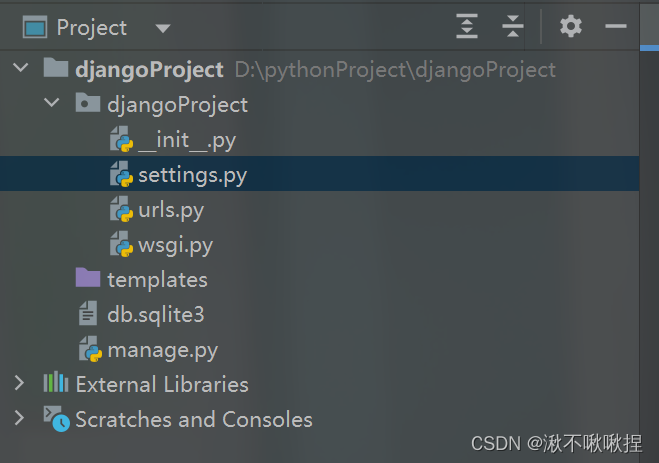Click the Project panel title label

click(92, 28)
